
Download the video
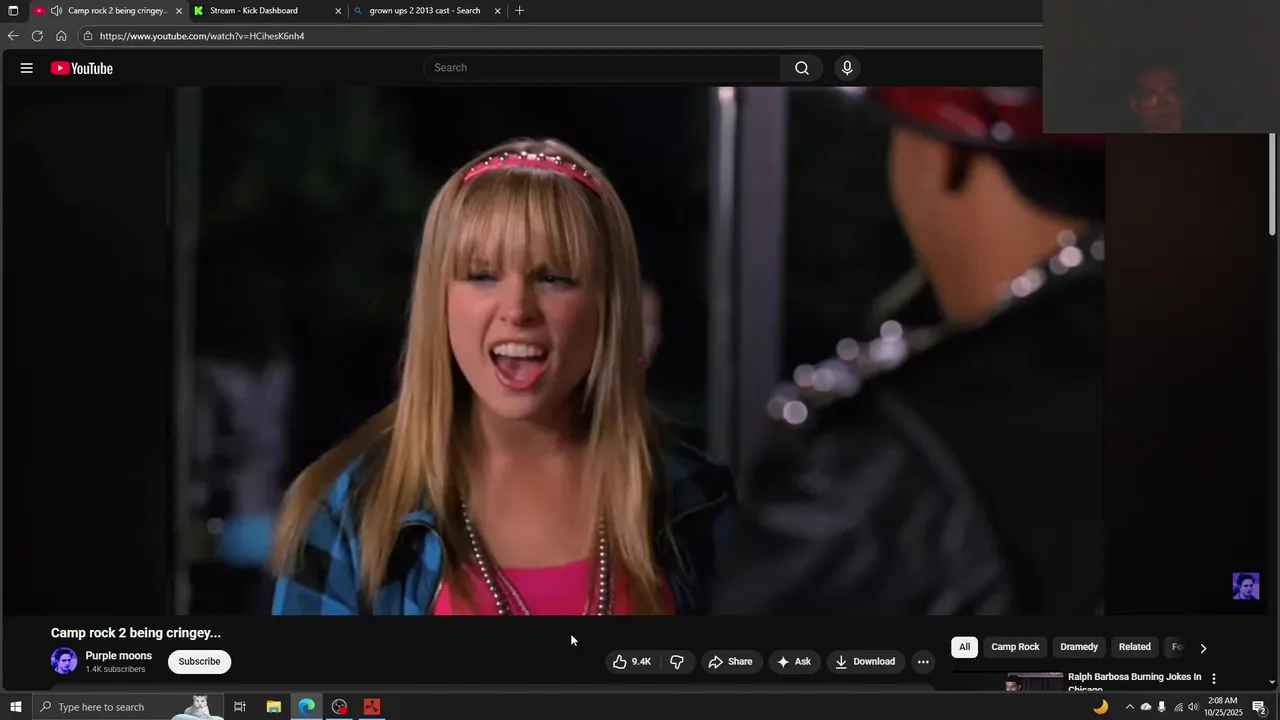[865, 661]
